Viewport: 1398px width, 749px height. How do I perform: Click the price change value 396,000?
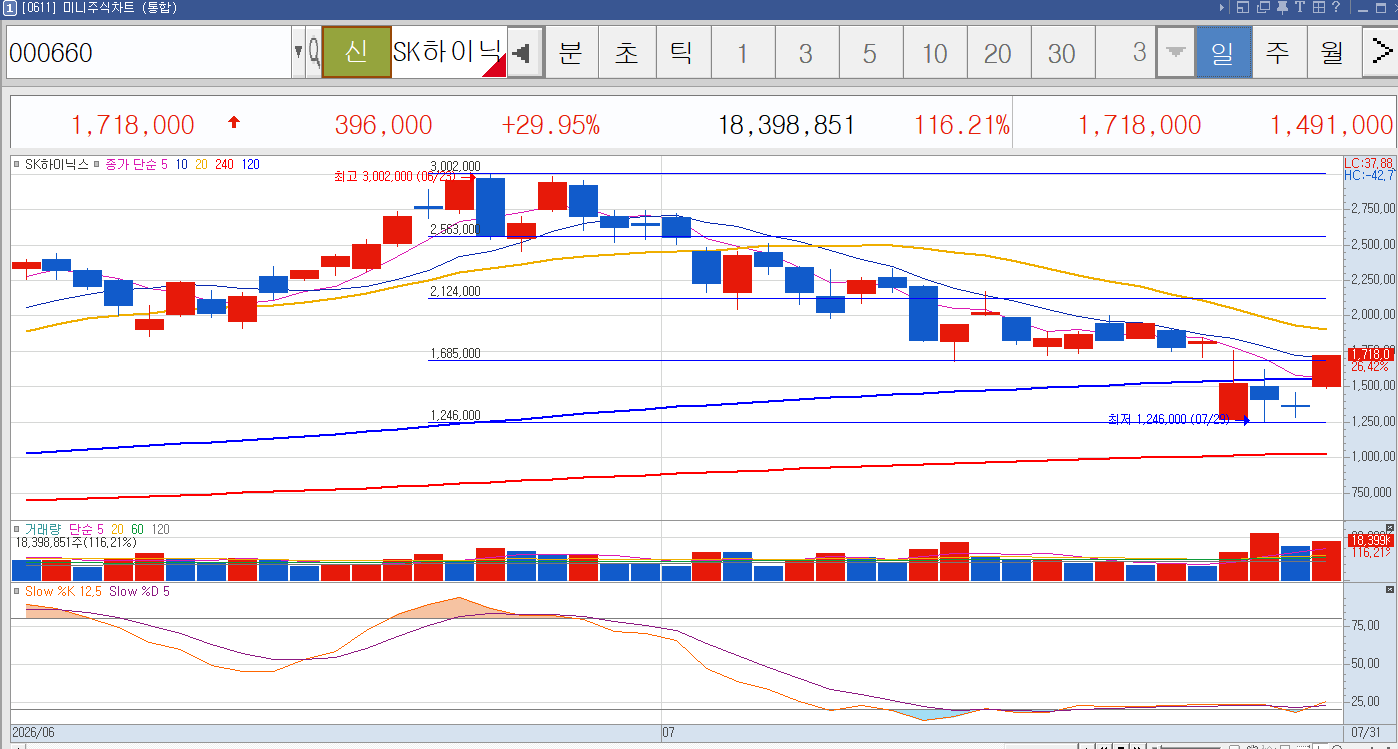coord(383,125)
